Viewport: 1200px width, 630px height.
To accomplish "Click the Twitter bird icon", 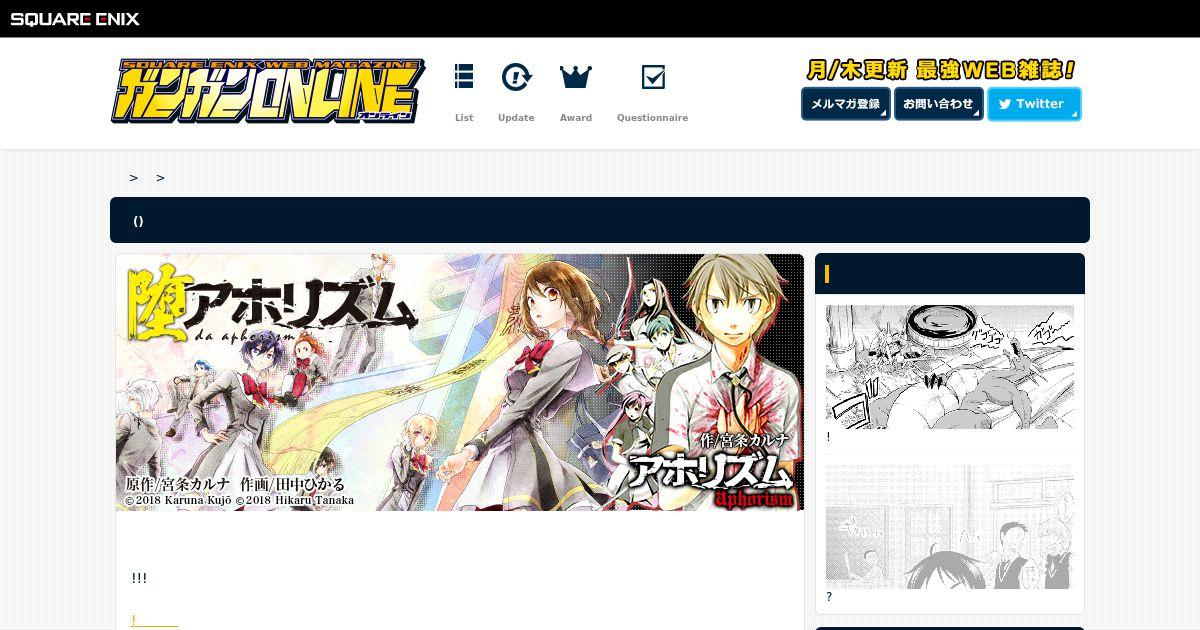I will tap(1005, 104).
